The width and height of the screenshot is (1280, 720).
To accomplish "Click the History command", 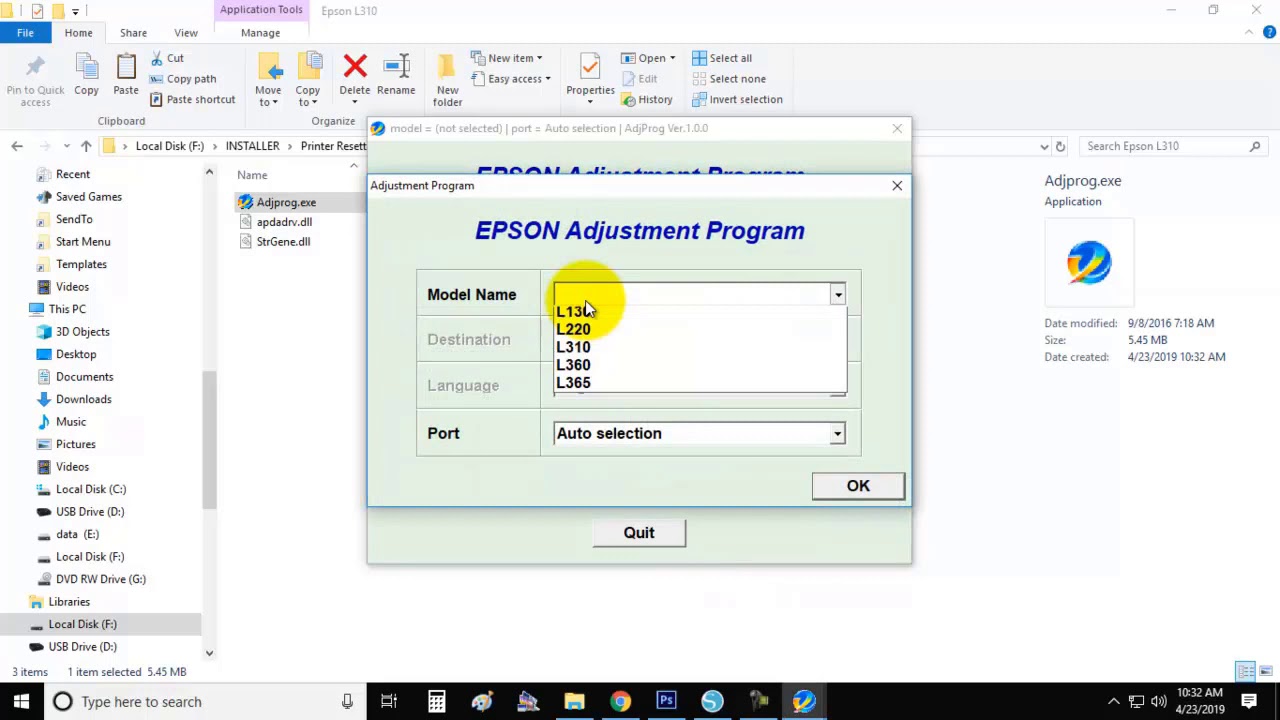I will pyautogui.click(x=647, y=99).
